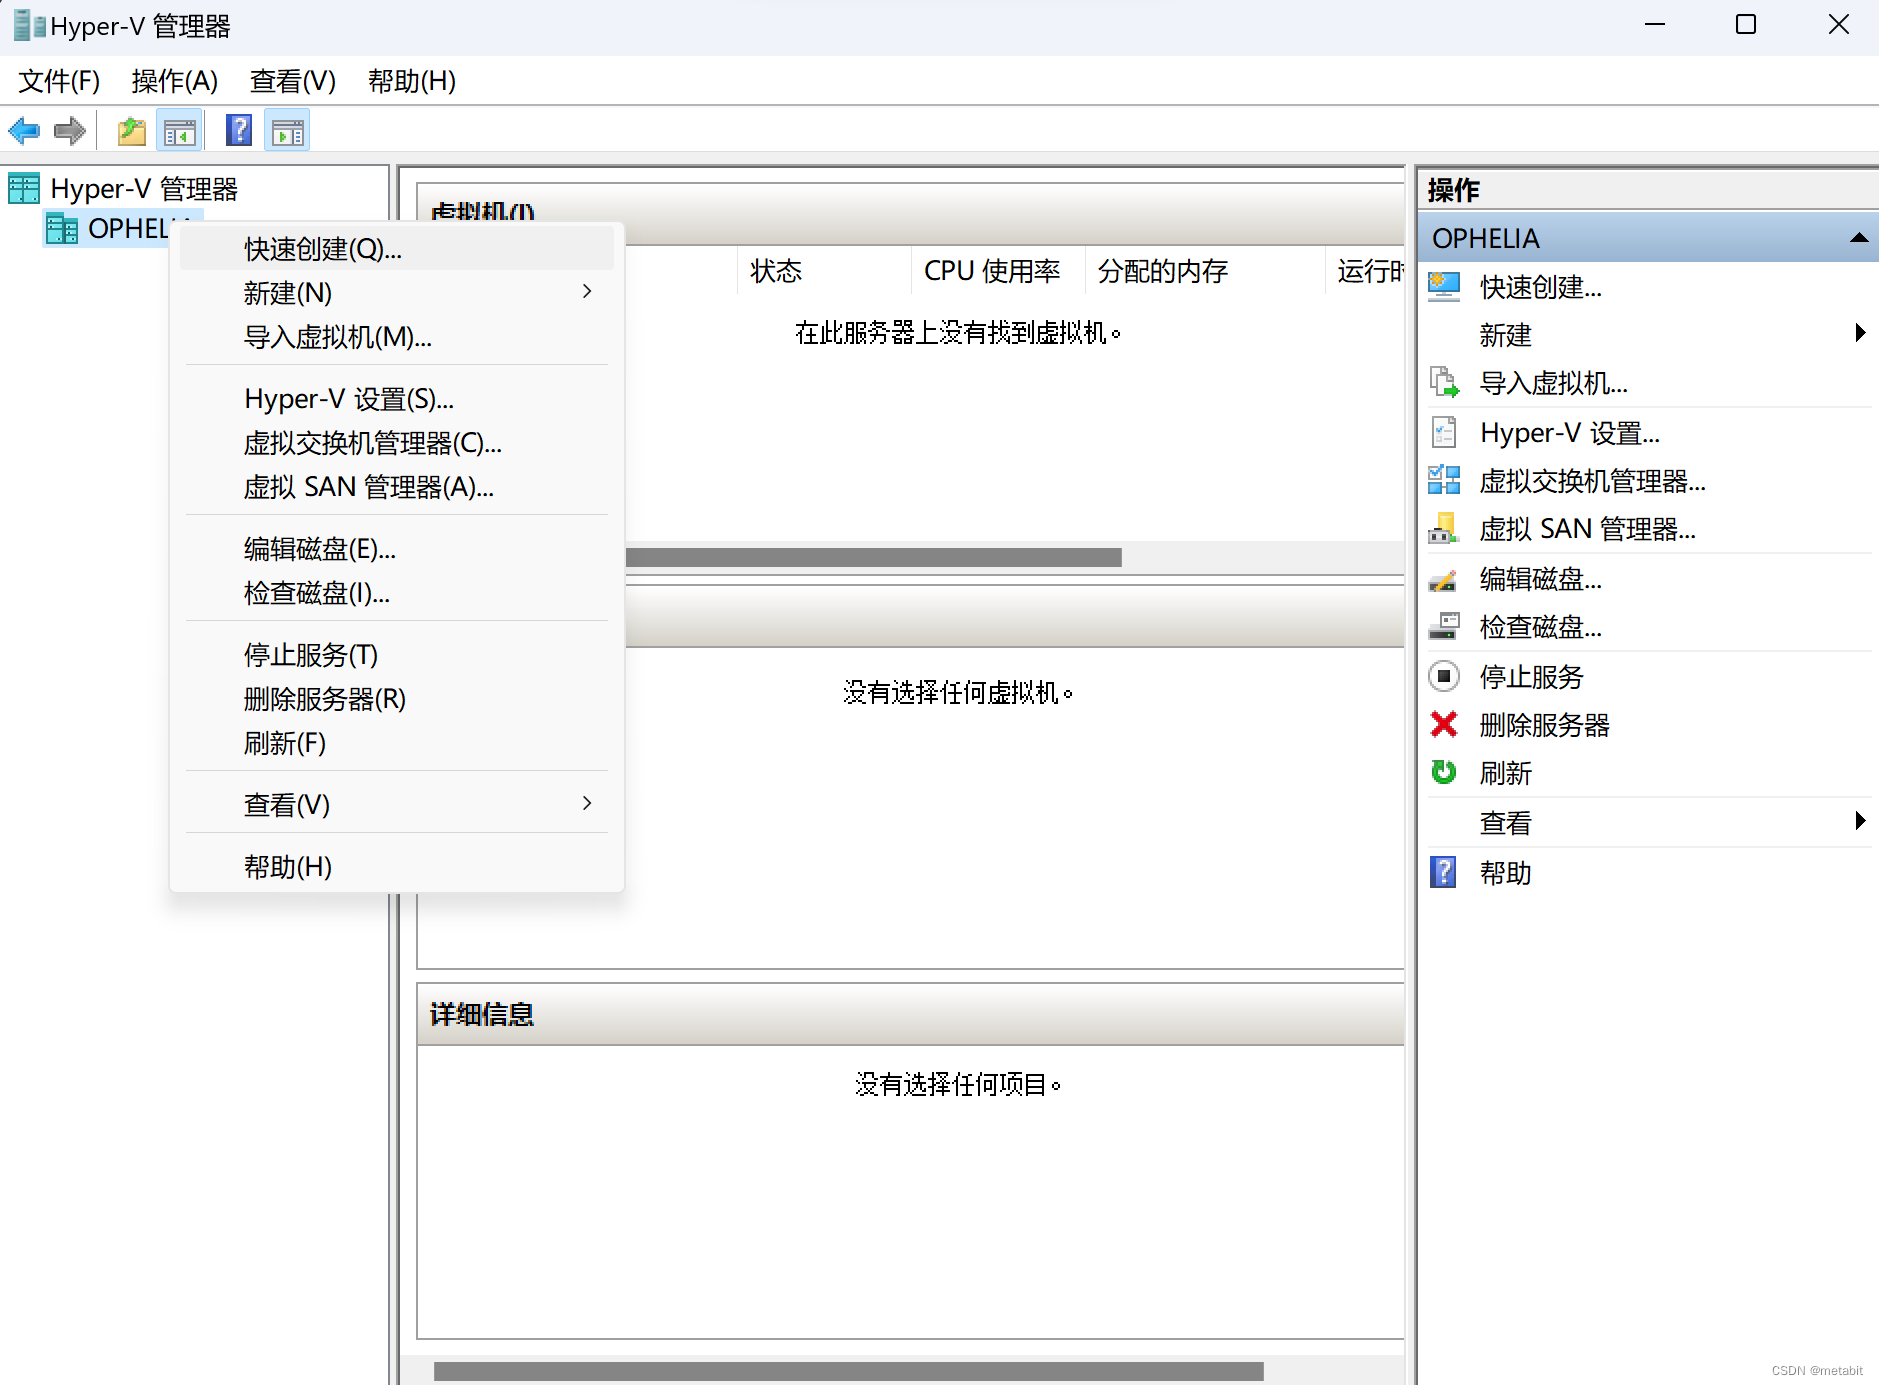Click the 详细信息 section header

point(910,1015)
